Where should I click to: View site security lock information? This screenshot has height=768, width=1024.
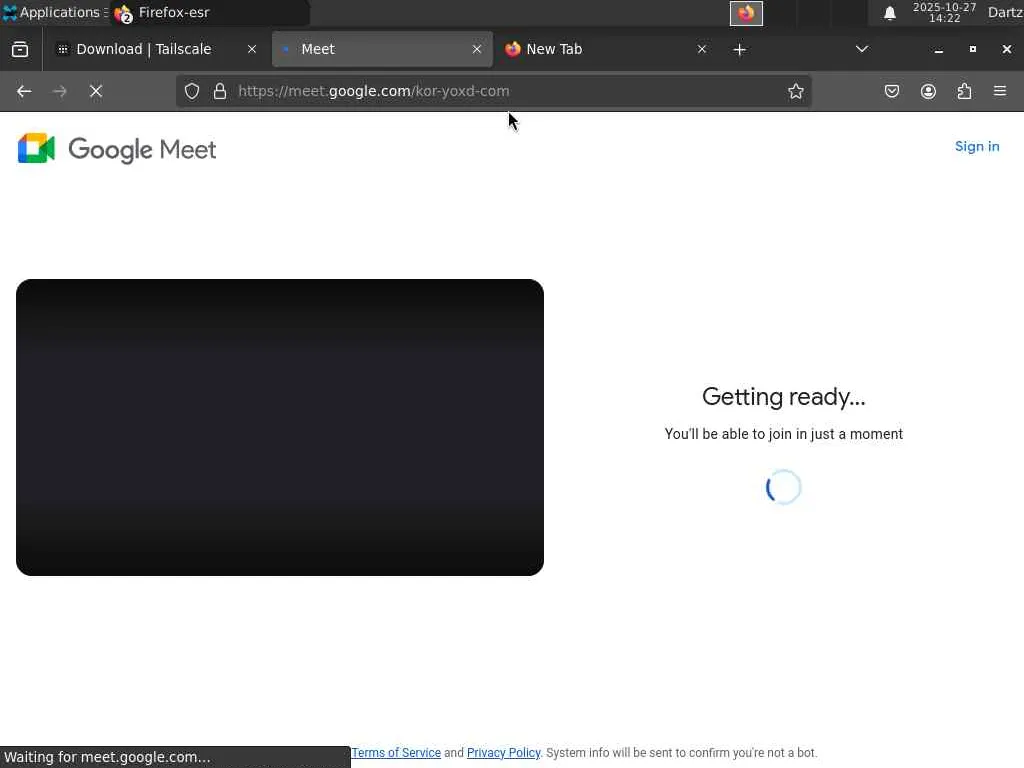220,91
